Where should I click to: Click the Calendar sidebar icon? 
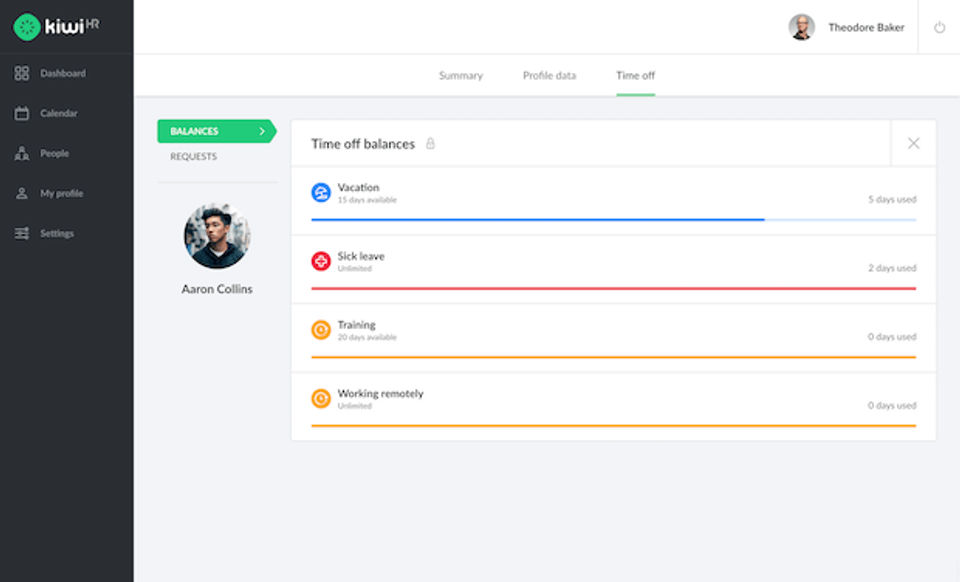click(x=22, y=113)
